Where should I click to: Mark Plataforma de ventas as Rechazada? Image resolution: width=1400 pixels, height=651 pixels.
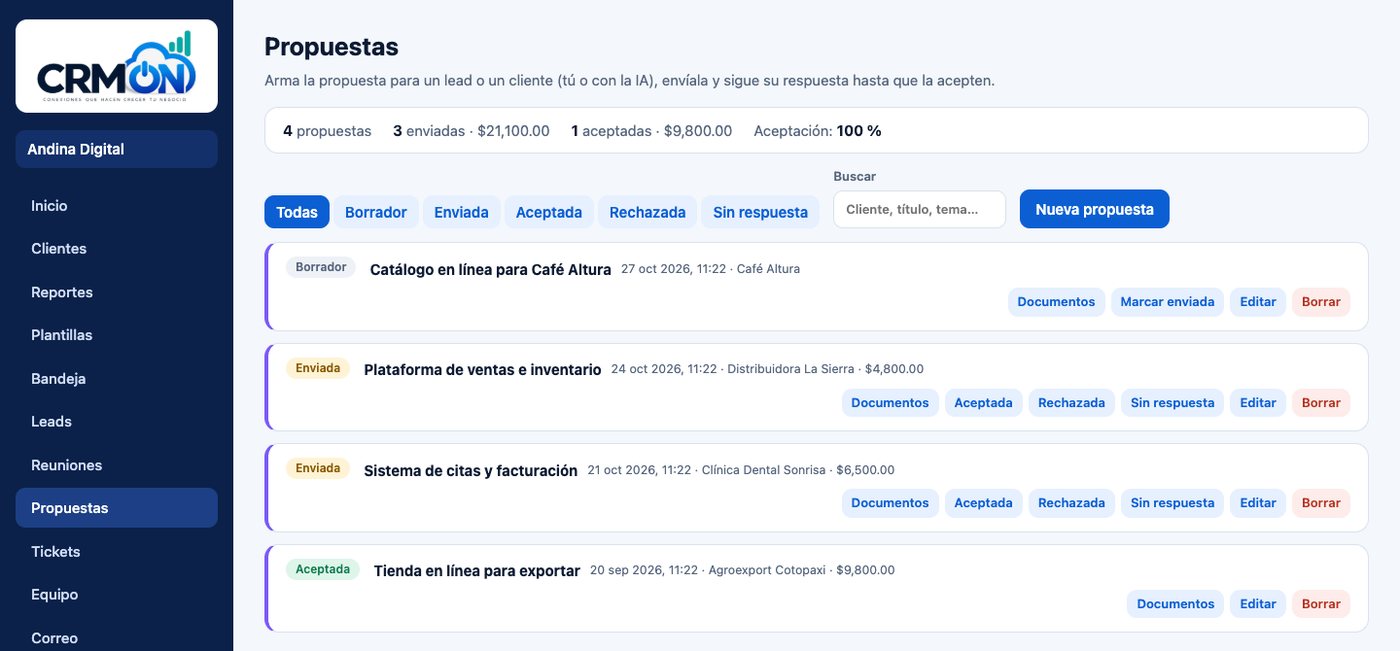tap(1071, 403)
